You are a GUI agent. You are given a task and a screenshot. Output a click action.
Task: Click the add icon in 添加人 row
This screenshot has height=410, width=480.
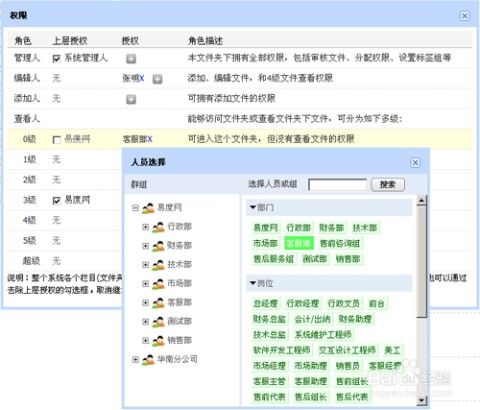coord(131,99)
